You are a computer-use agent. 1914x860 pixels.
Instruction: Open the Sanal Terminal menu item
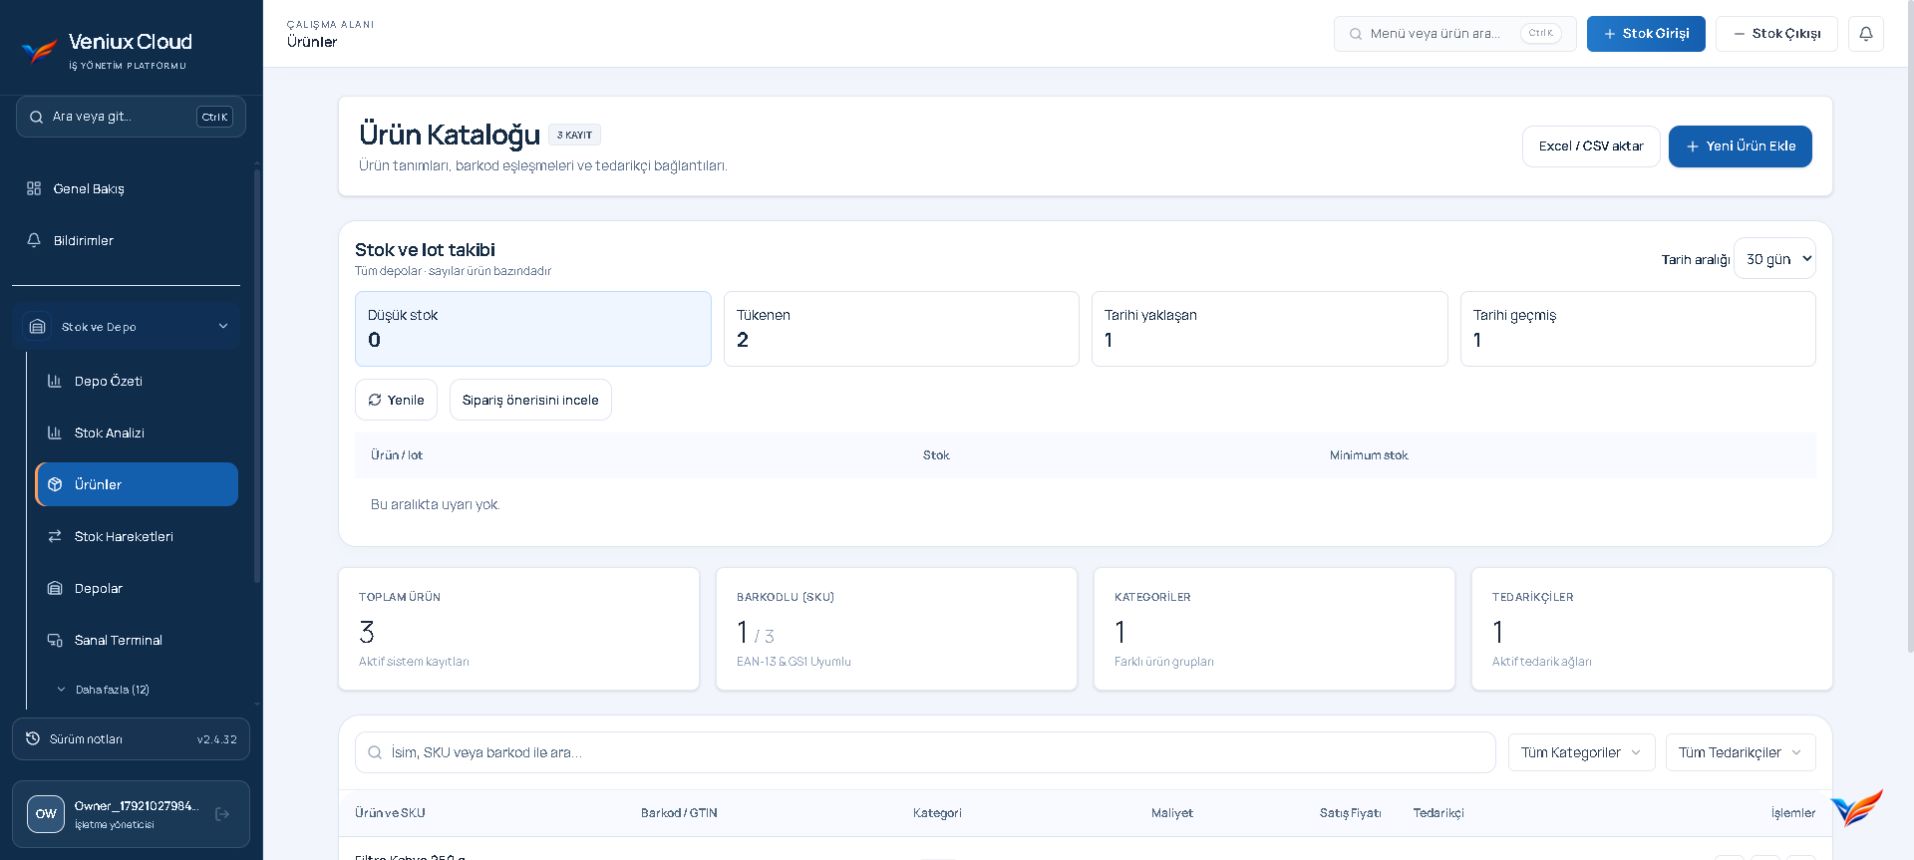coord(136,641)
